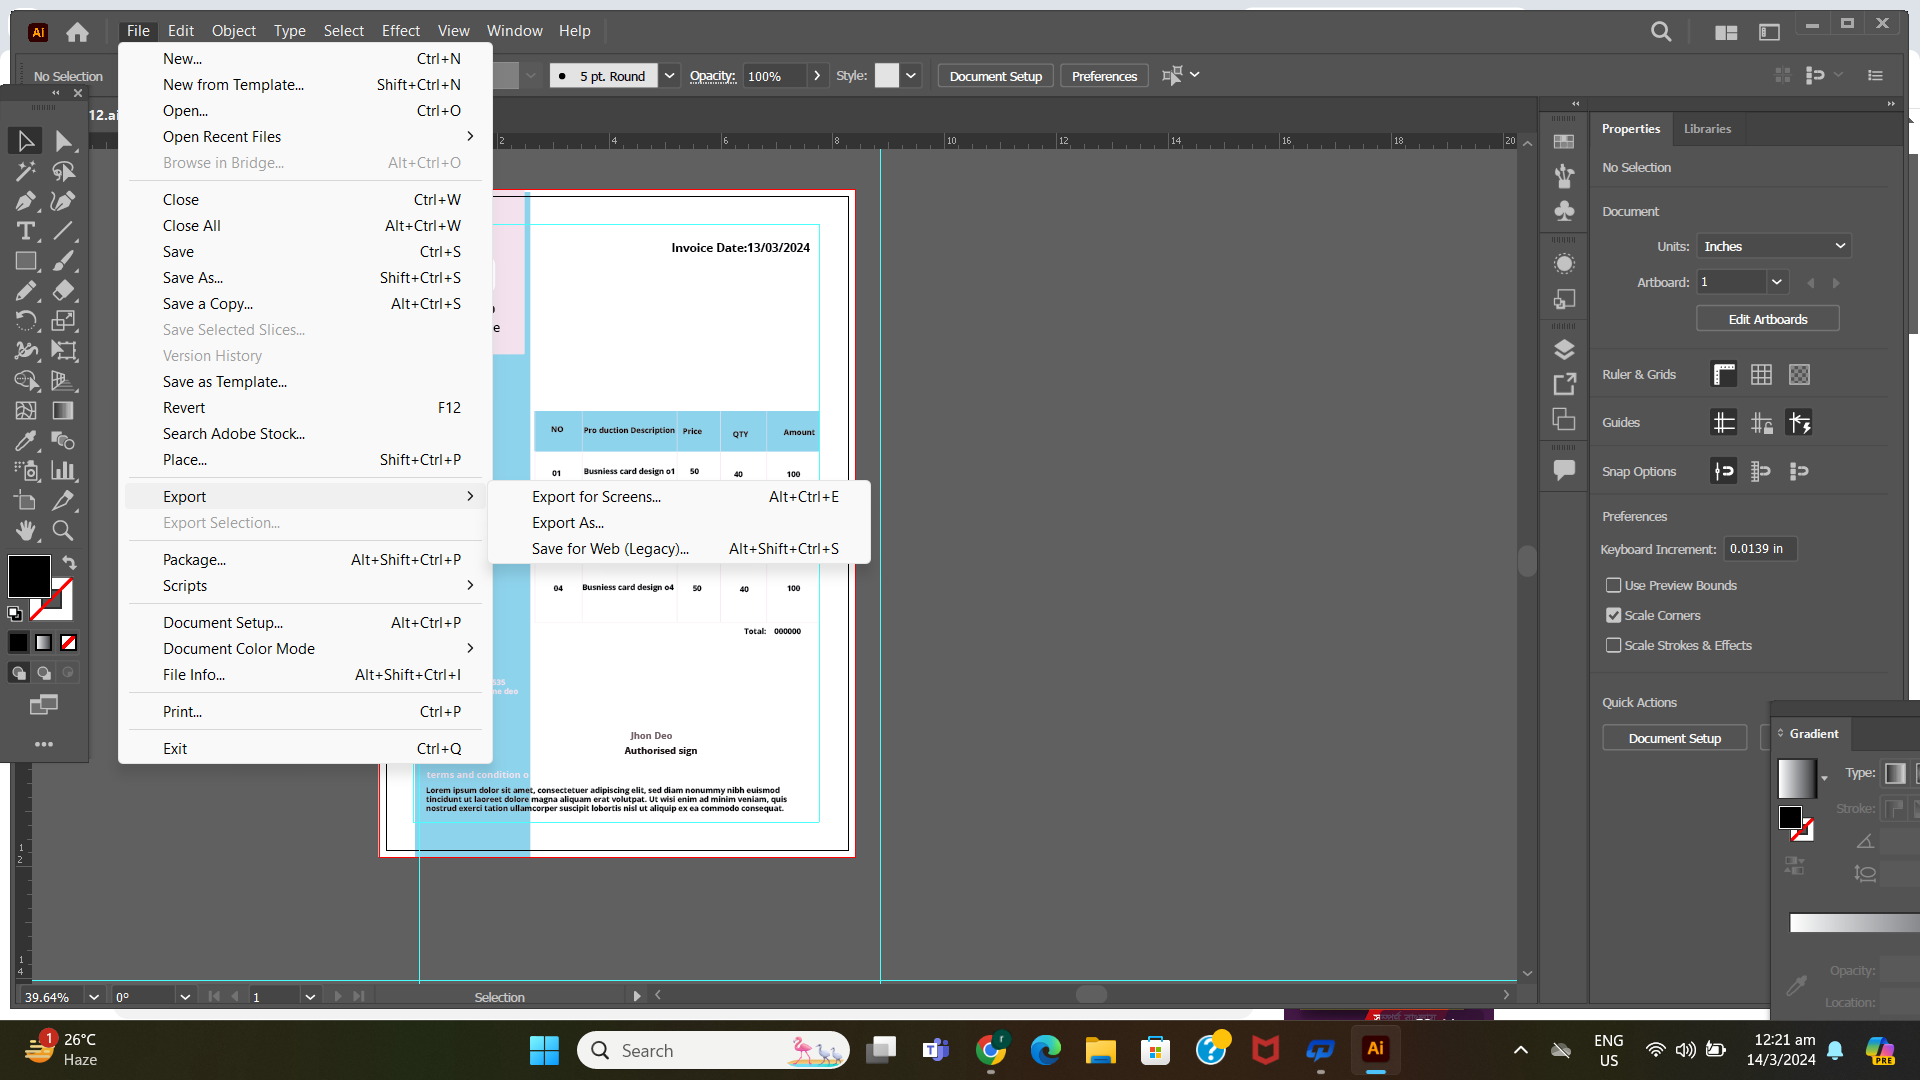Viewport: 1920px width, 1080px height.
Task: Click the search magnifier icon at top right
Action: [1661, 32]
